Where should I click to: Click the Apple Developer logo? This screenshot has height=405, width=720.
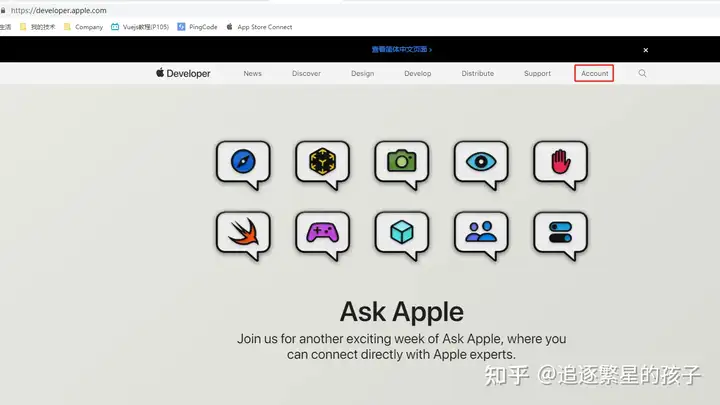point(183,73)
